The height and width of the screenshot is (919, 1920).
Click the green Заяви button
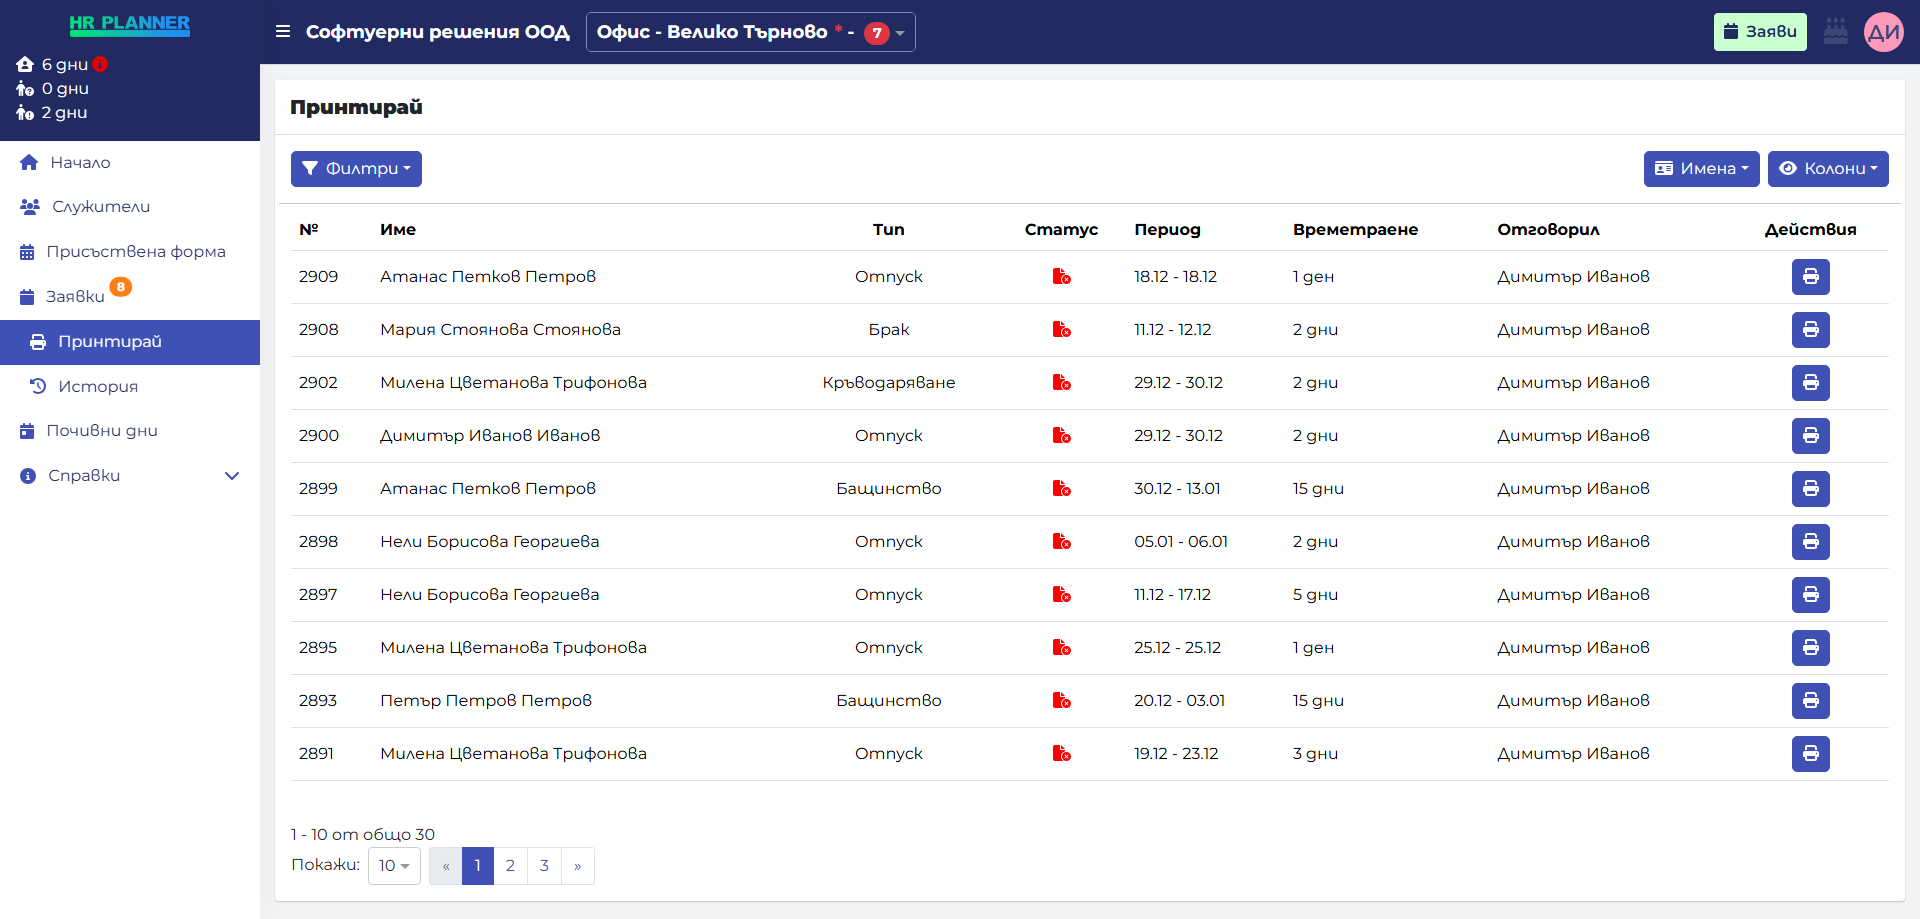coord(1760,31)
